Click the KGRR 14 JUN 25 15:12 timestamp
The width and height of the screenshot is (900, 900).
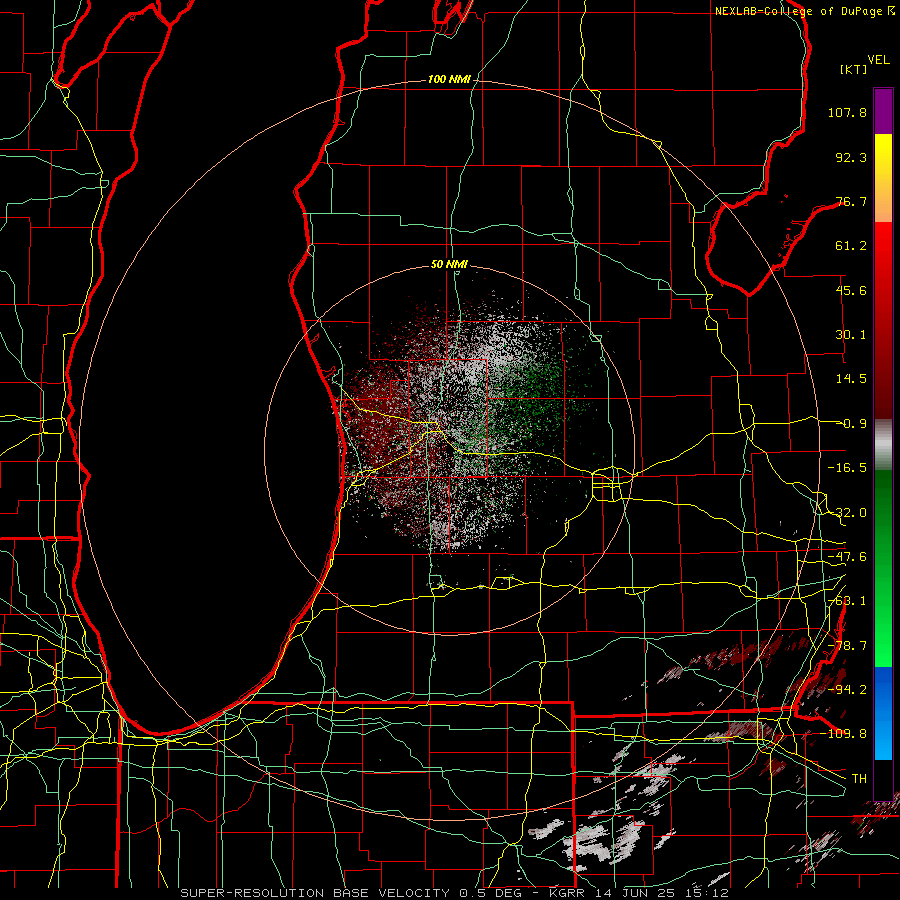(638, 893)
